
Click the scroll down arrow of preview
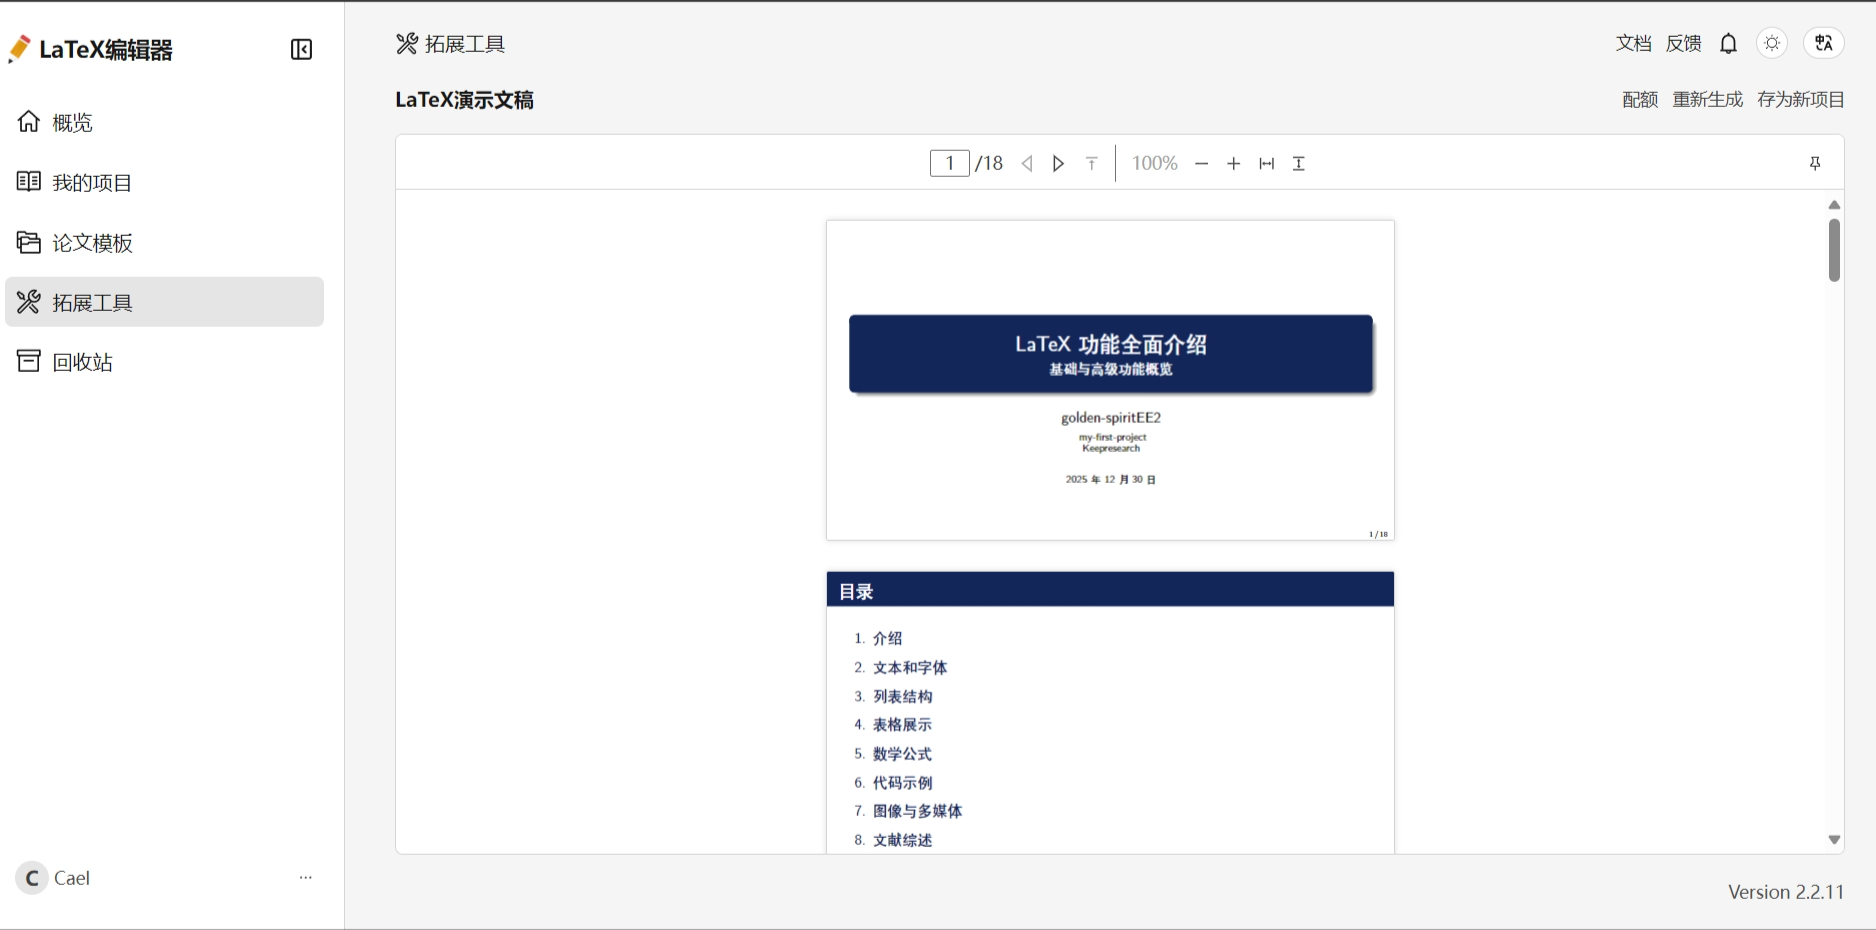tap(1834, 840)
